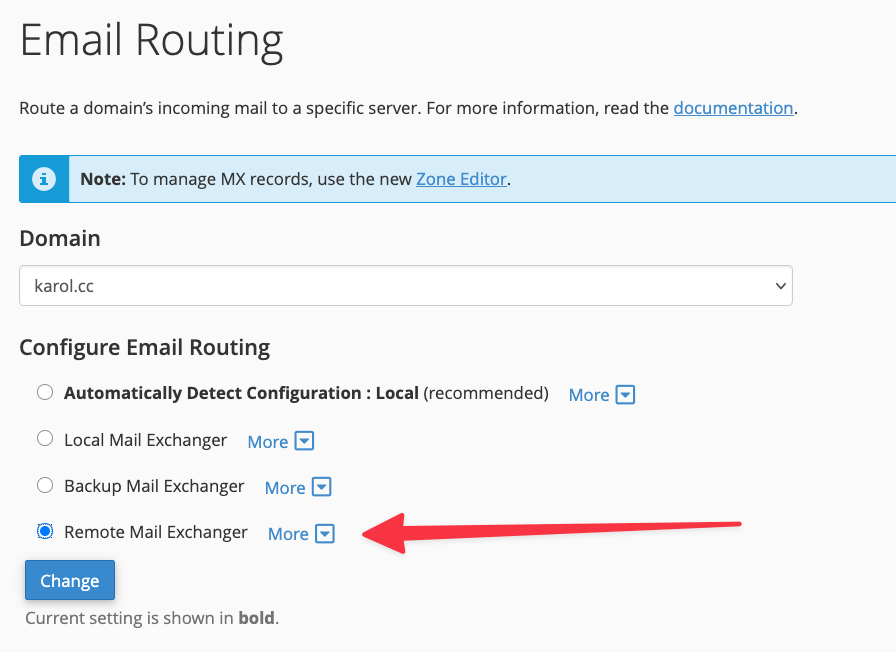Expand arrow icon beside Local Mail Exchanger
The image size is (896, 652).
pos(304,441)
